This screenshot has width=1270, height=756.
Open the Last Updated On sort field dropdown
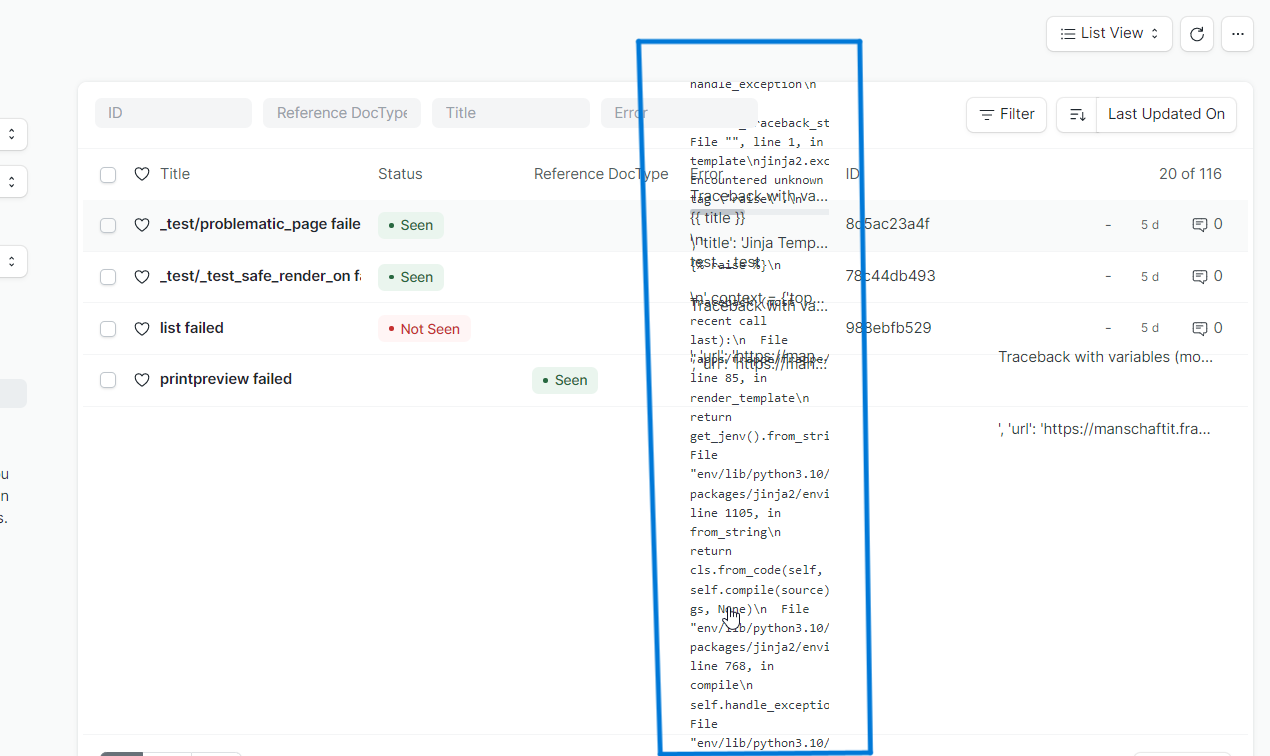[1166, 114]
